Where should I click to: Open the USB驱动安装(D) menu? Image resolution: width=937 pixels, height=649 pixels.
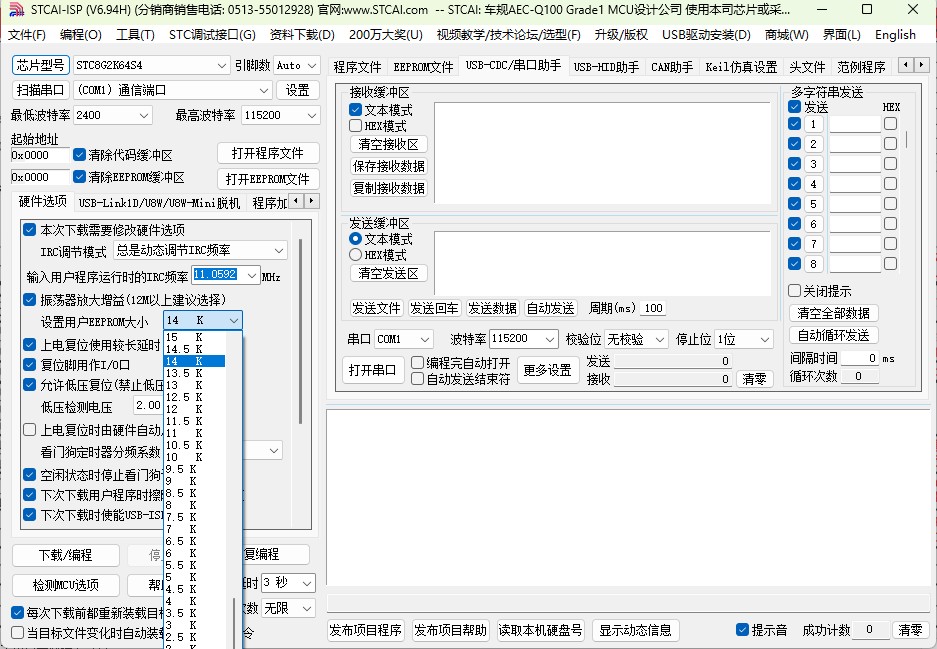point(706,35)
